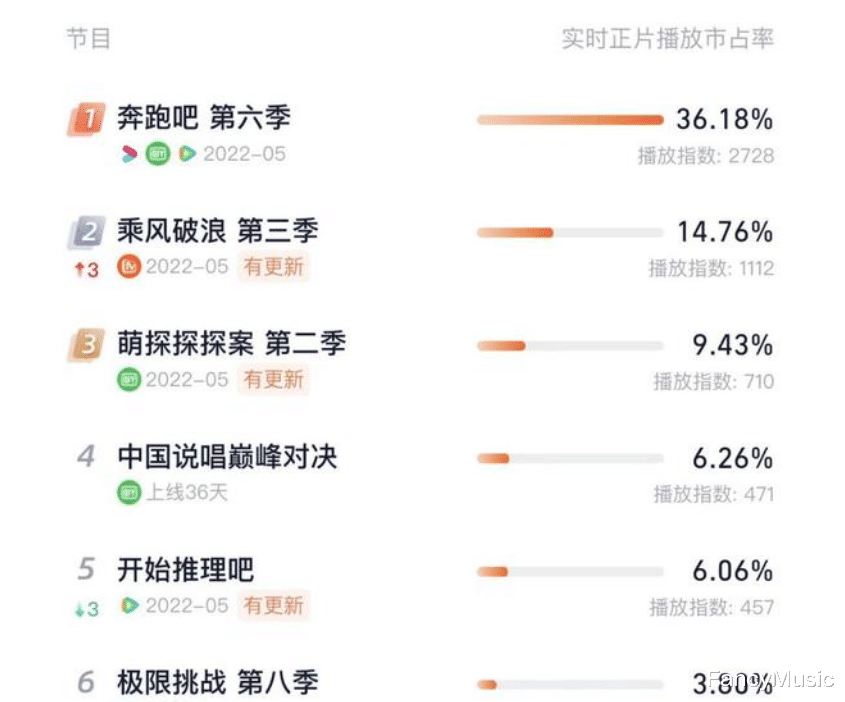
Task: Click the orange Mango TV icon under 乘风破浪
Action: point(129,267)
